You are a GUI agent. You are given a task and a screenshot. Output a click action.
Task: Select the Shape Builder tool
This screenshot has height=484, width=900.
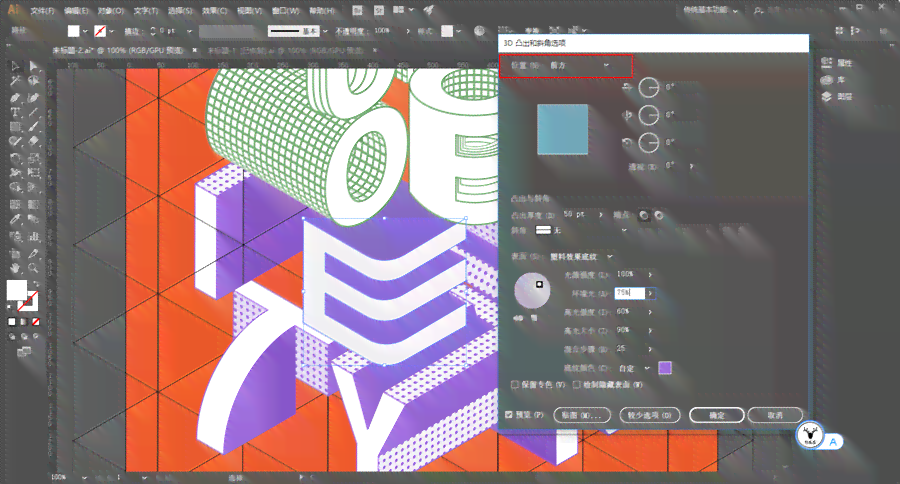point(15,187)
